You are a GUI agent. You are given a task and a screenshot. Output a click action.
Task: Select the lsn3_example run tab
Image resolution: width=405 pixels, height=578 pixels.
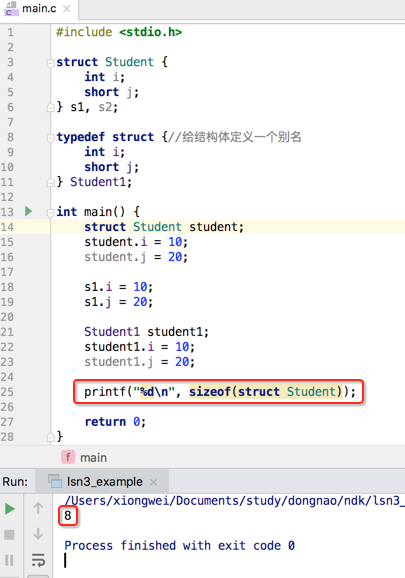coord(102,482)
